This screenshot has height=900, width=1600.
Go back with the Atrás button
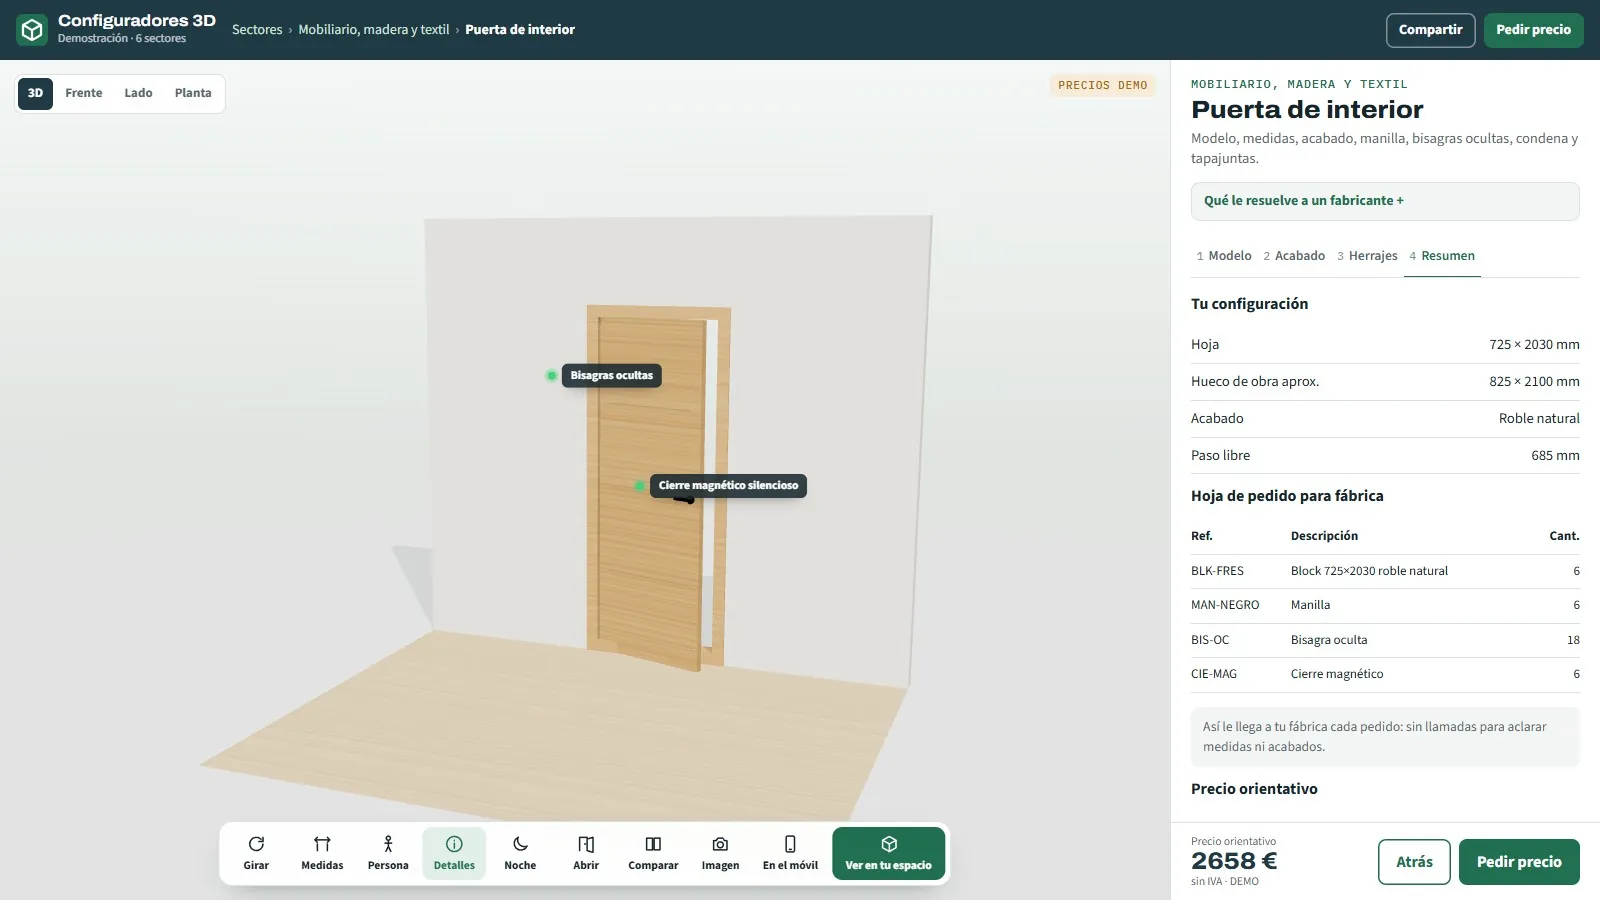pyautogui.click(x=1414, y=862)
